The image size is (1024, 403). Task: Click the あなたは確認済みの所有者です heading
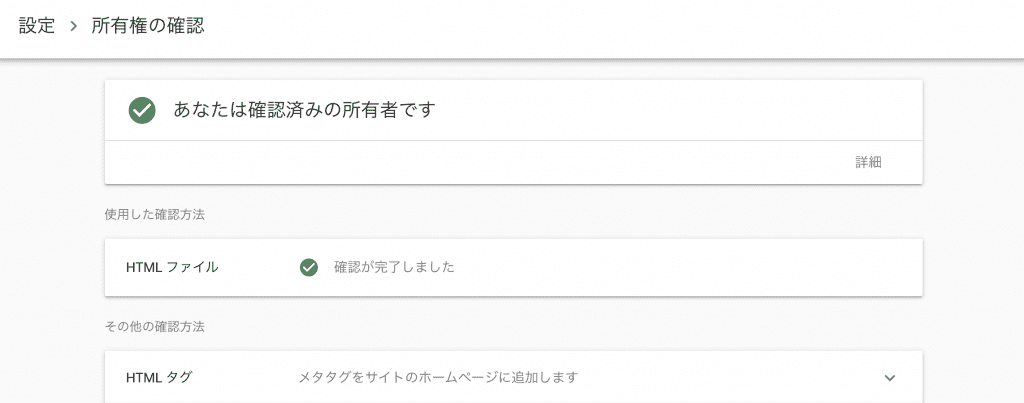tap(304, 110)
